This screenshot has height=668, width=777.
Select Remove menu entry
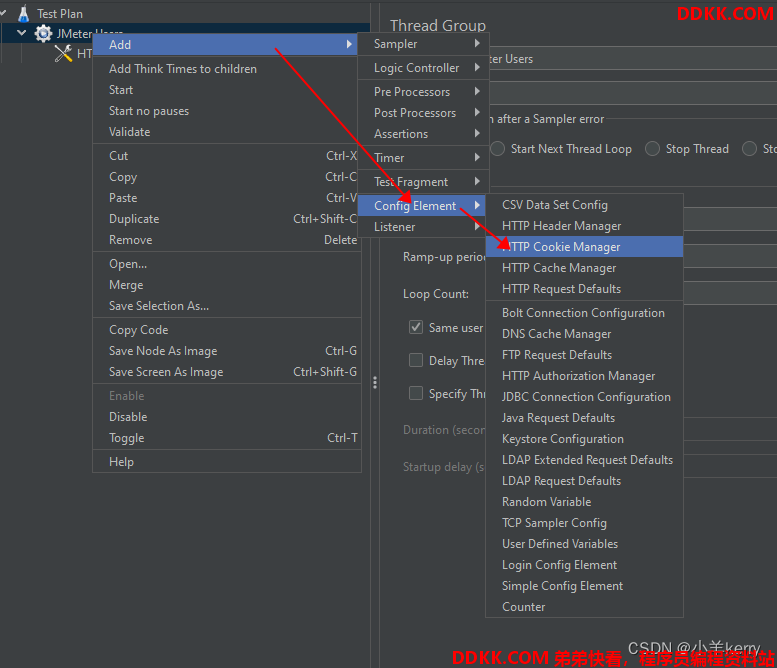coord(225,240)
